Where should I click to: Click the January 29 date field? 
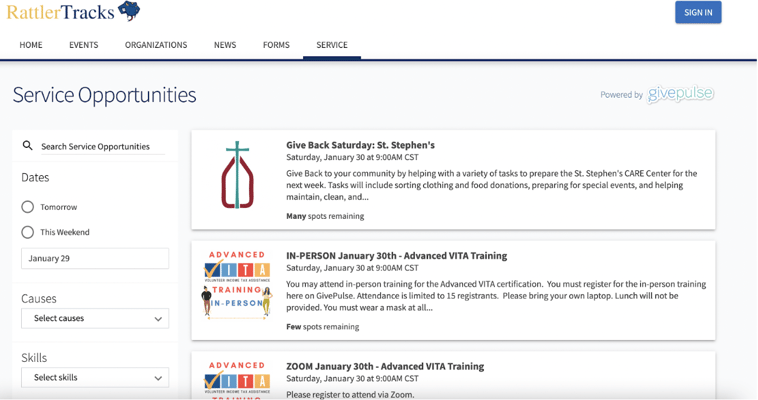pos(95,258)
